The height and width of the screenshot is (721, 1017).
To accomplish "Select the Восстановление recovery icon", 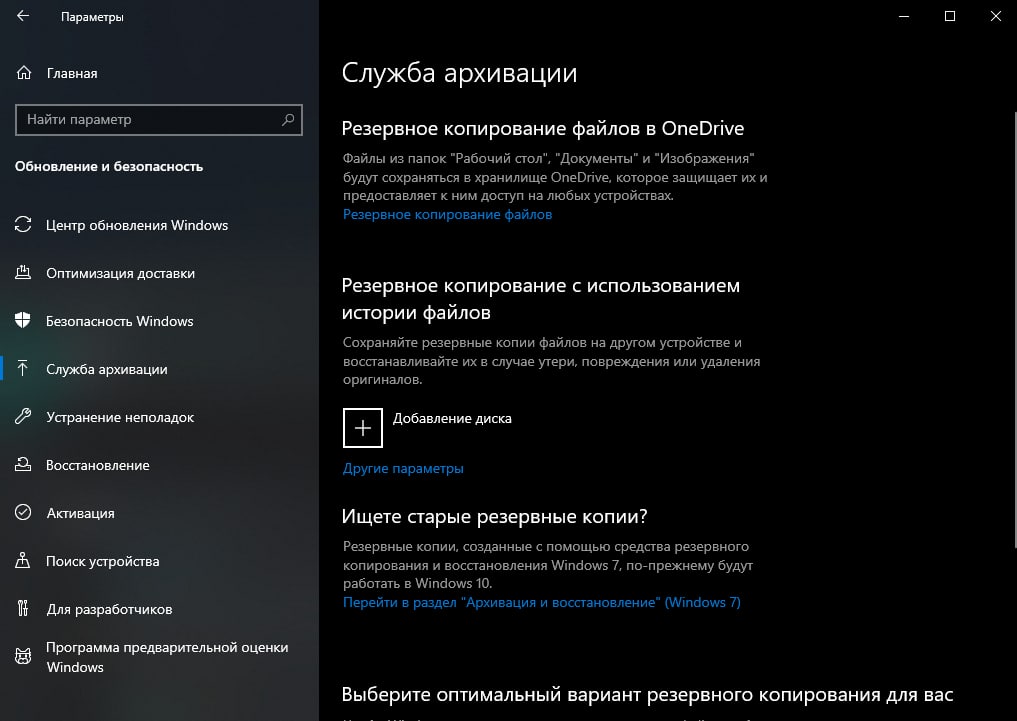I will click(23, 464).
